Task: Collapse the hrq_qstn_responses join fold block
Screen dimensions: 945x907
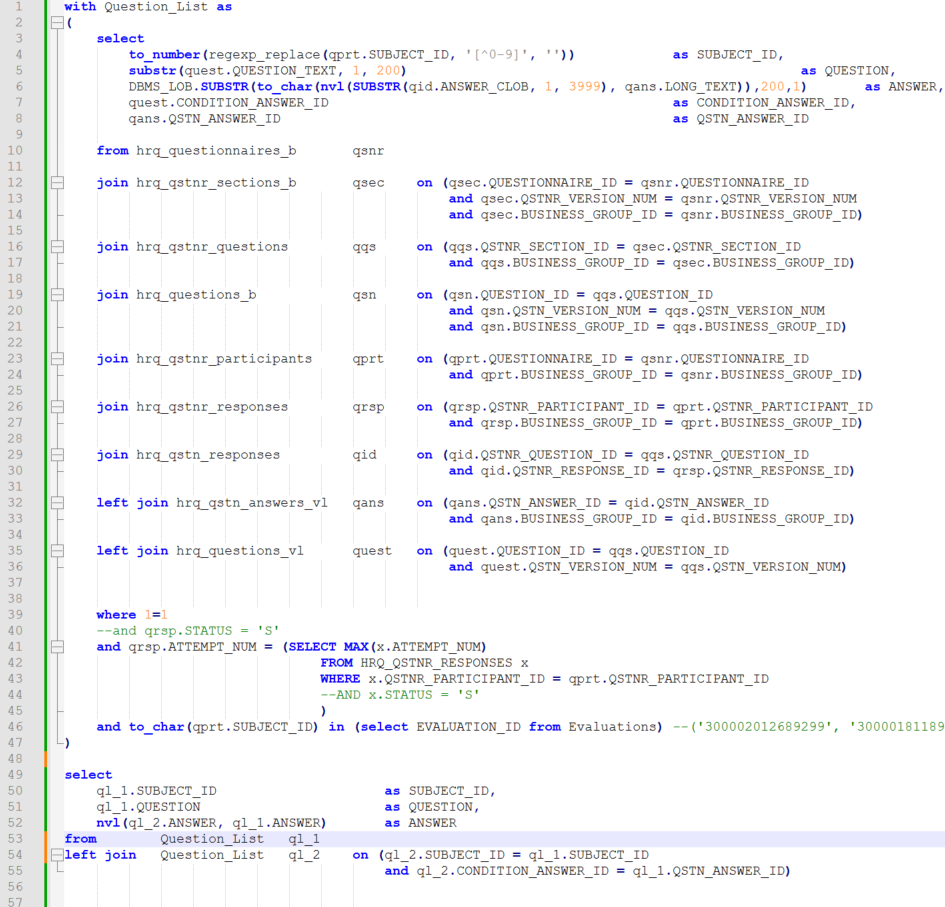Action: tap(57, 455)
